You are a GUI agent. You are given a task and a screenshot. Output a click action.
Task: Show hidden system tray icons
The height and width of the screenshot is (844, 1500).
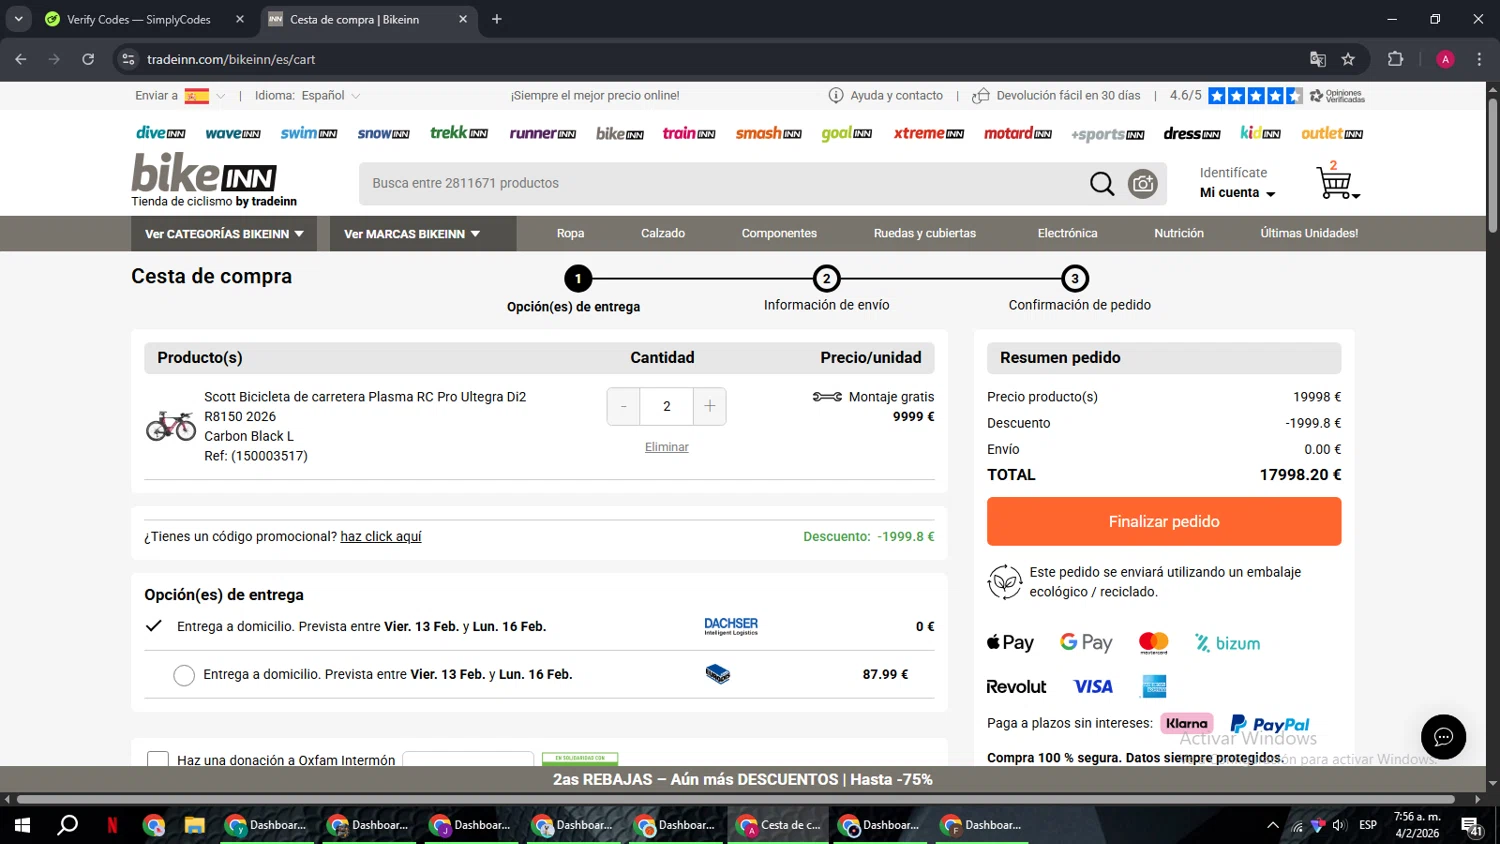coord(1272,825)
